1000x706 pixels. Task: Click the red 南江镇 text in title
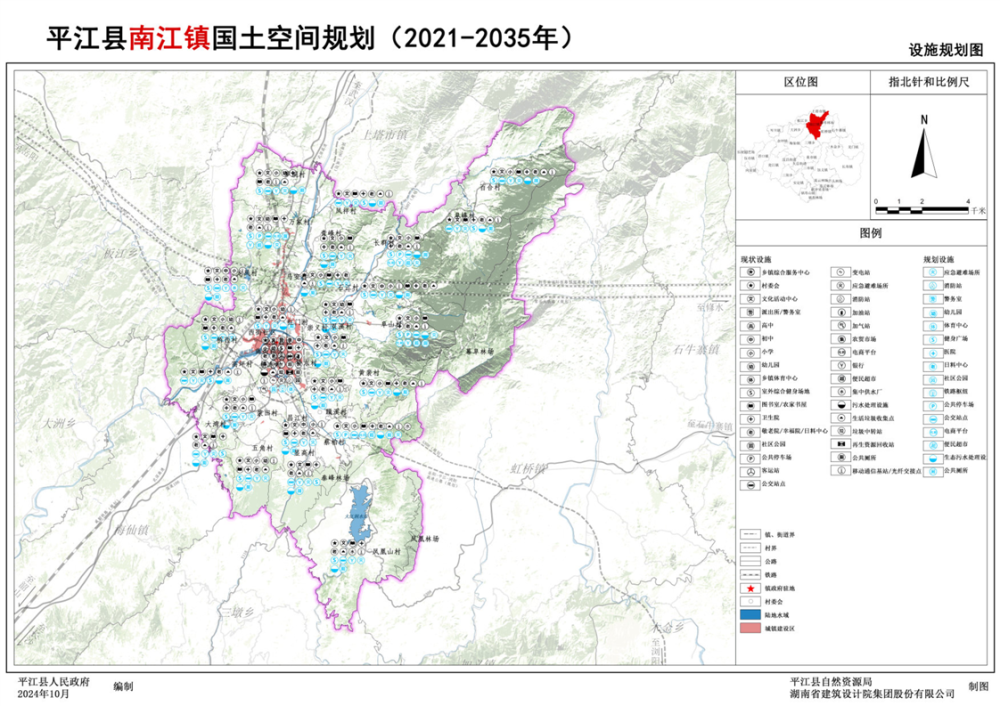167,36
